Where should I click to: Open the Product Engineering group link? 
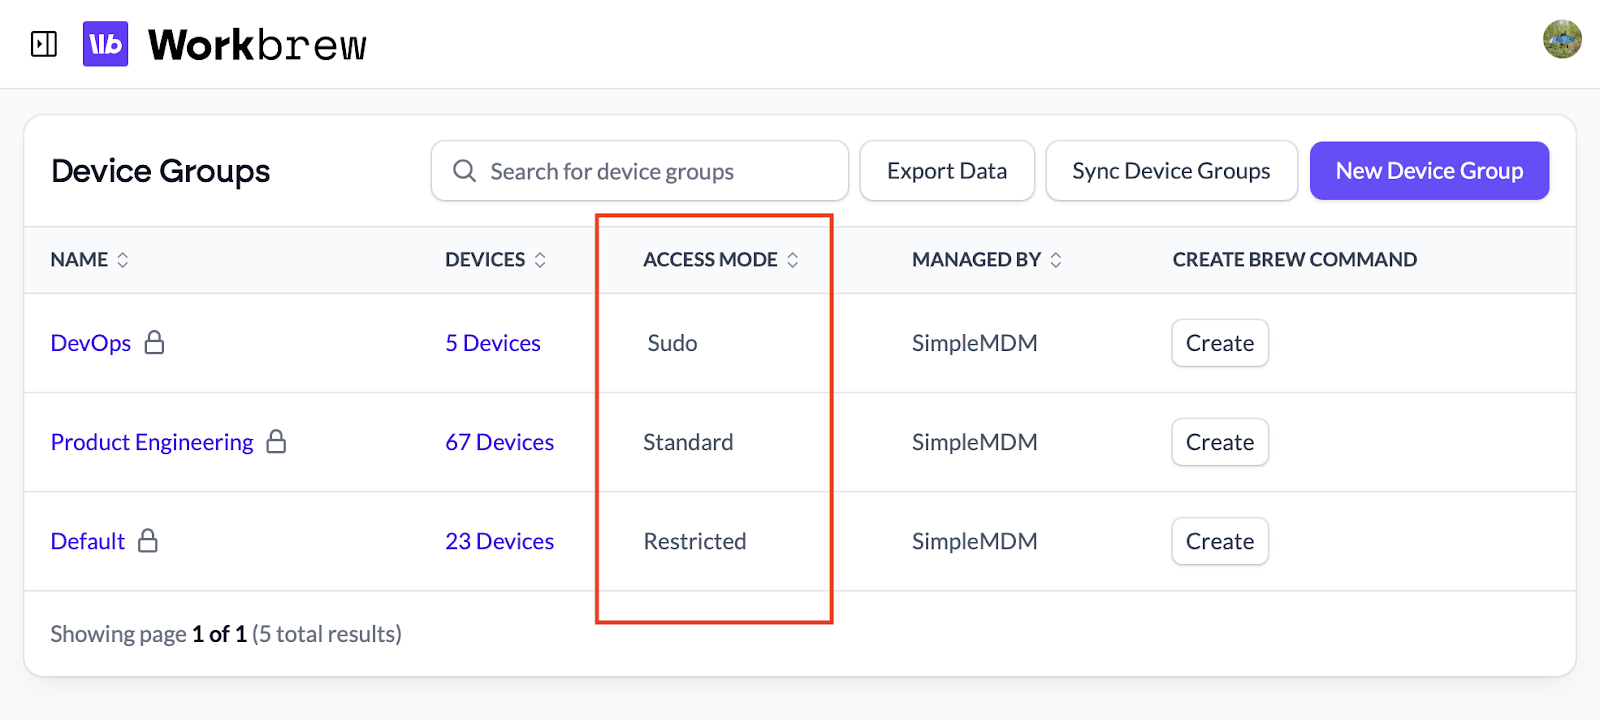pos(152,442)
